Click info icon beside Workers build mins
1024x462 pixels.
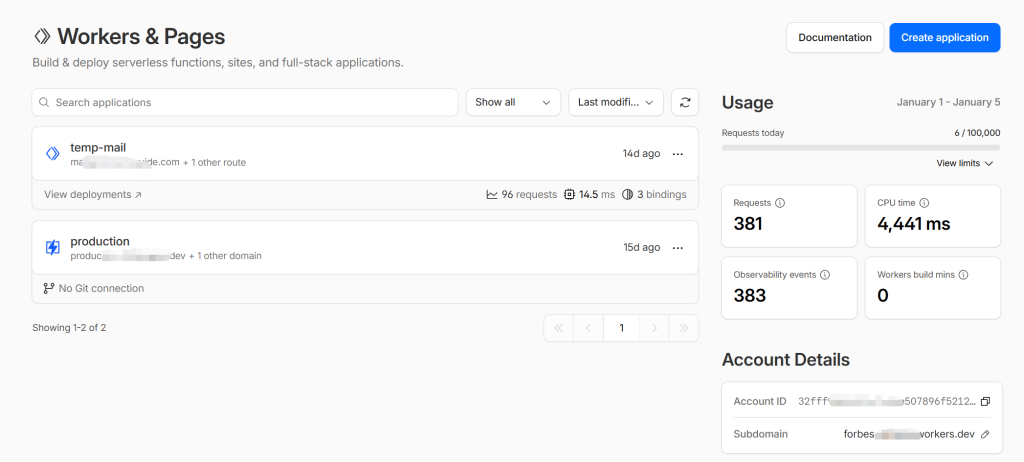(963, 274)
